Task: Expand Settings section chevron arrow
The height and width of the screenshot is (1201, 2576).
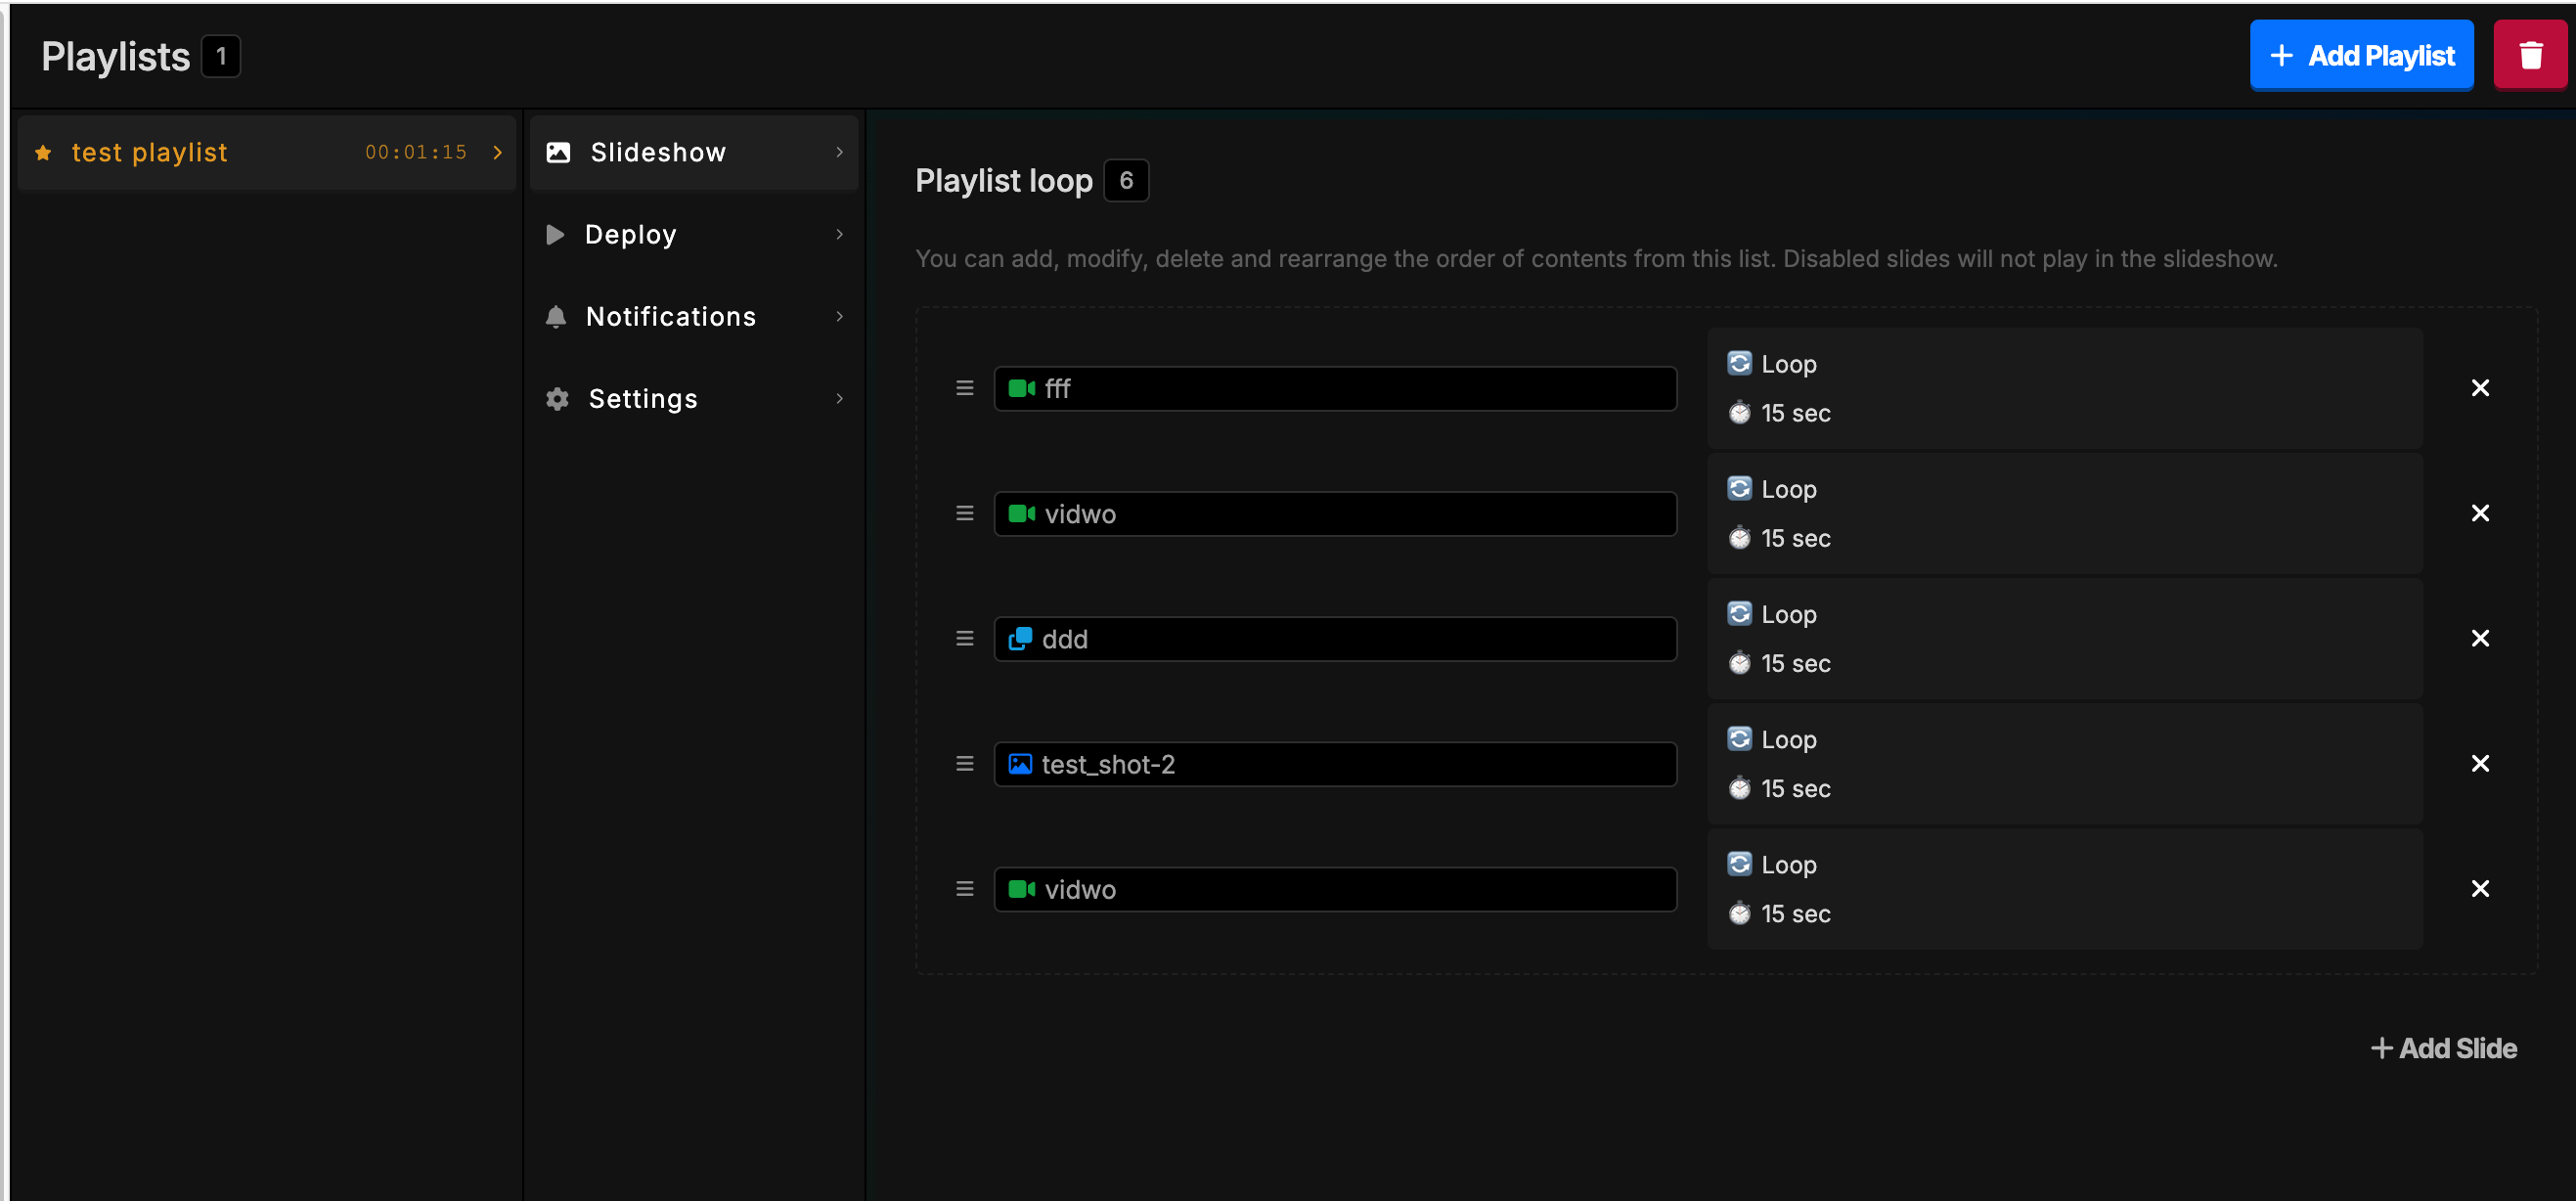Action: (x=839, y=398)
